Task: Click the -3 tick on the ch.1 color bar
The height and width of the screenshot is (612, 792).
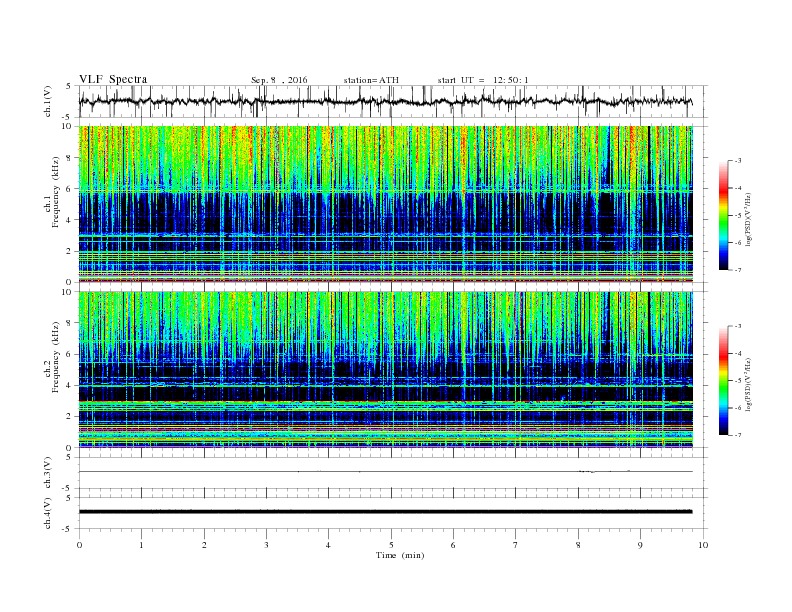Action: click(x=737, y=161)
